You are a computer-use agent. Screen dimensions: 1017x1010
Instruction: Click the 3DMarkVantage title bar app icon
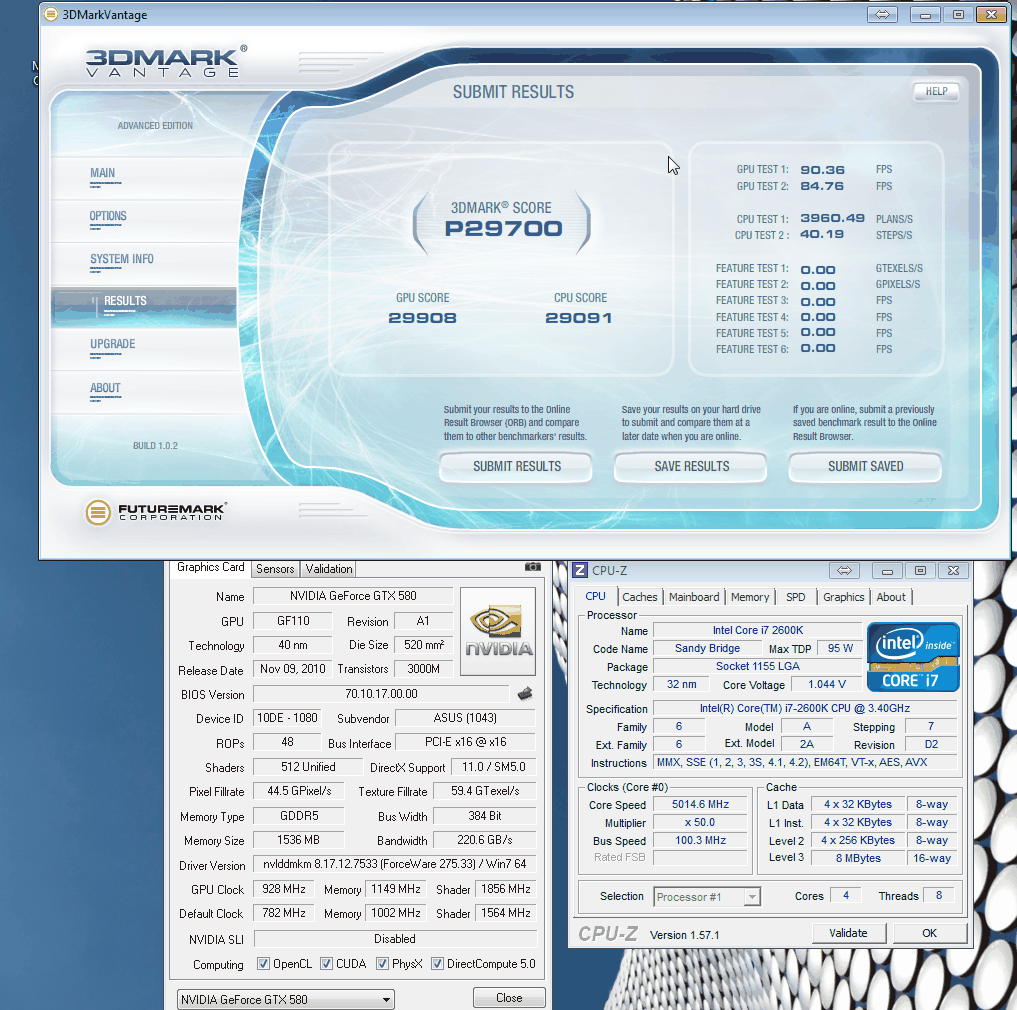click(x=51, y=14)
